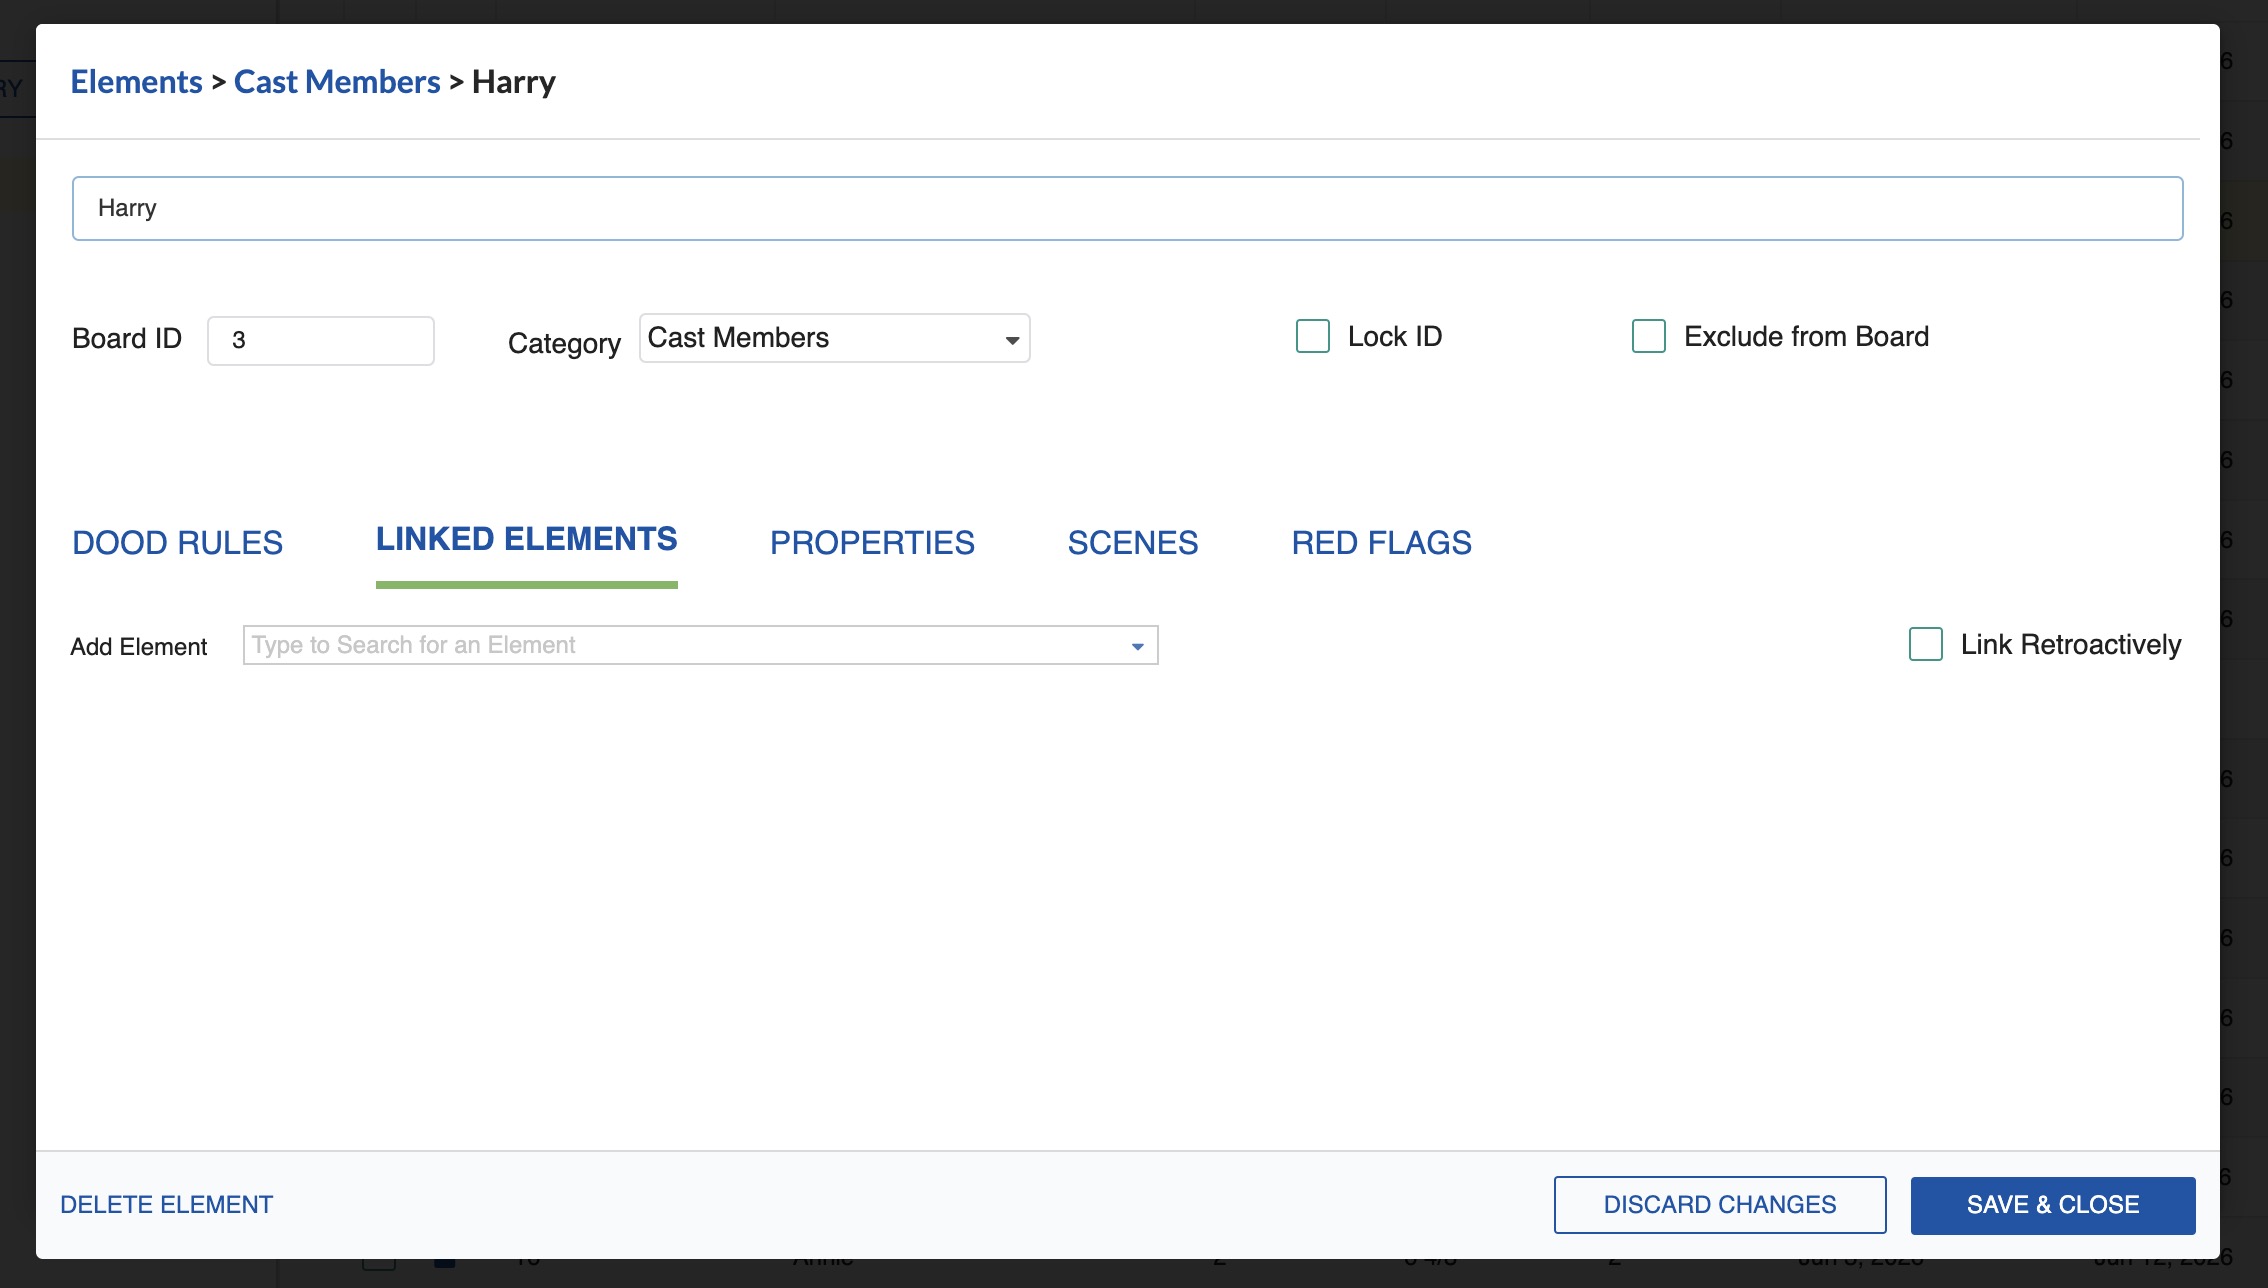View the RED FLAGS tab

click(1381, 543)
